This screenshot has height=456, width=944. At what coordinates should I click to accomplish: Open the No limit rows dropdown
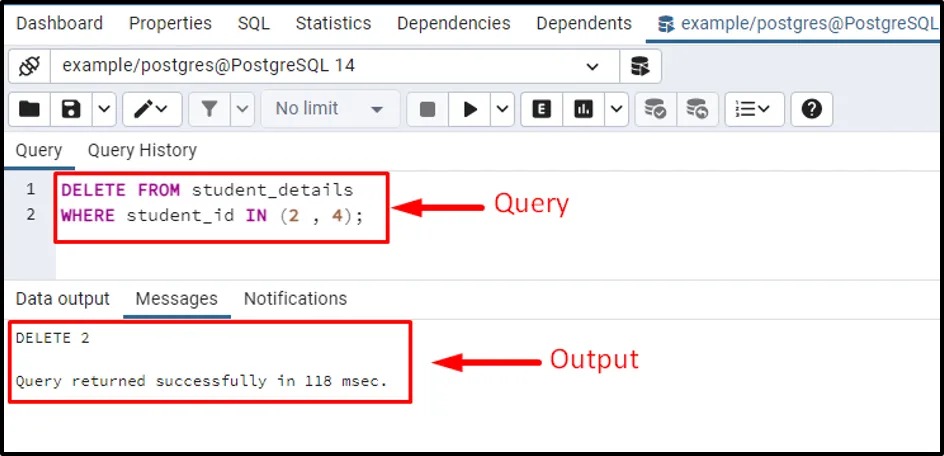(329, 109)
